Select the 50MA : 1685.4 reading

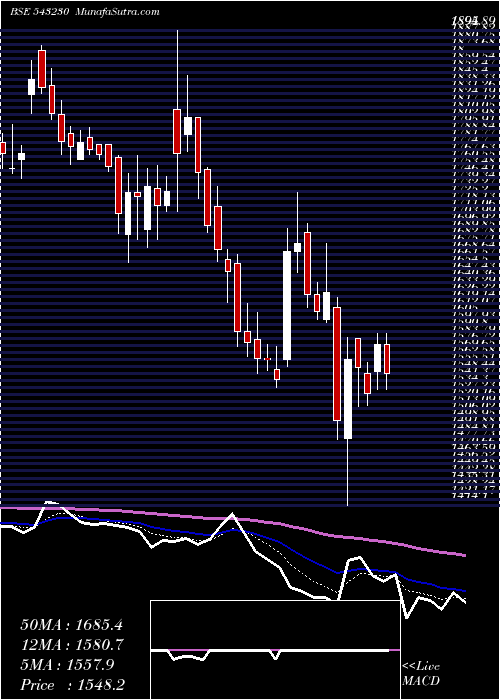tap(71, 625)
